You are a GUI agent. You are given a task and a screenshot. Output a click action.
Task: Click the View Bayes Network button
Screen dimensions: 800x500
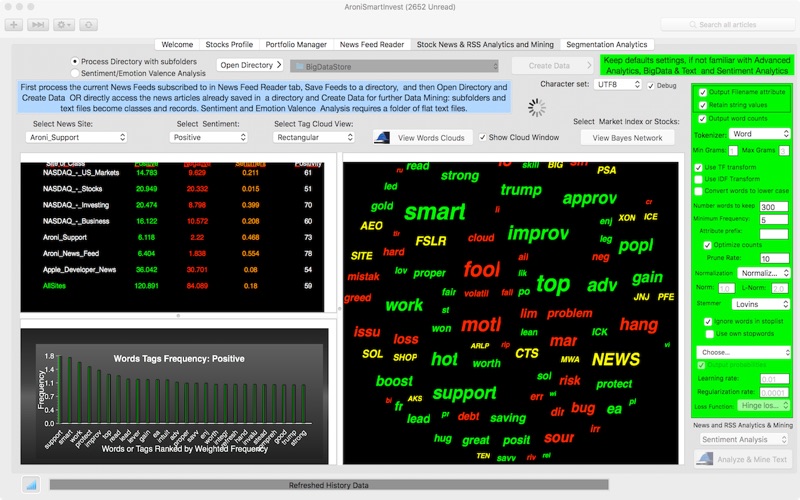point(627,137)
